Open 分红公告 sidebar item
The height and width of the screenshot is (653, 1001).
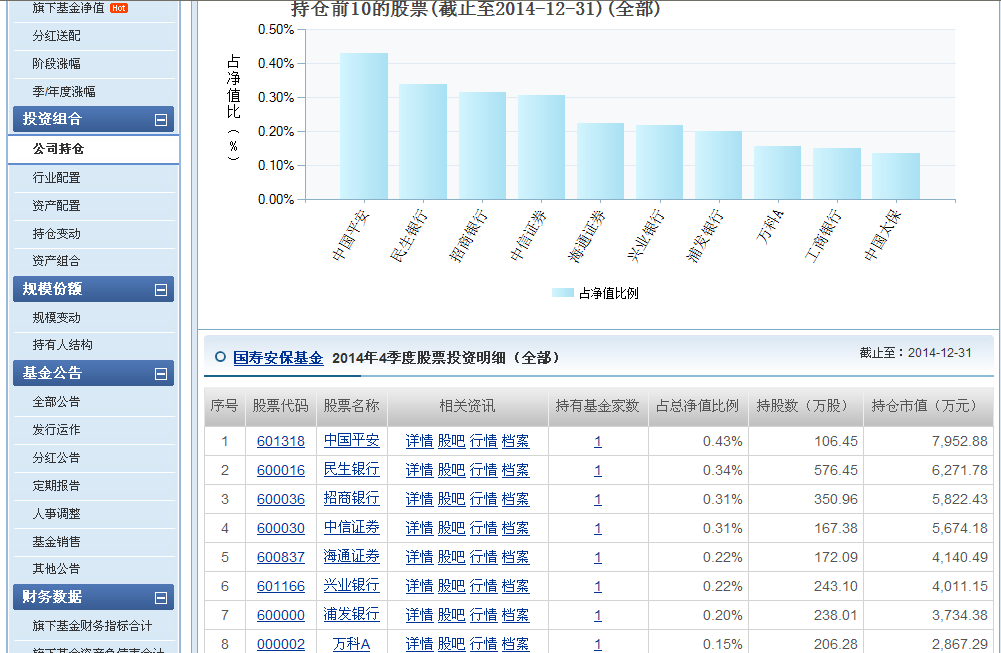(x=56, y=458)
